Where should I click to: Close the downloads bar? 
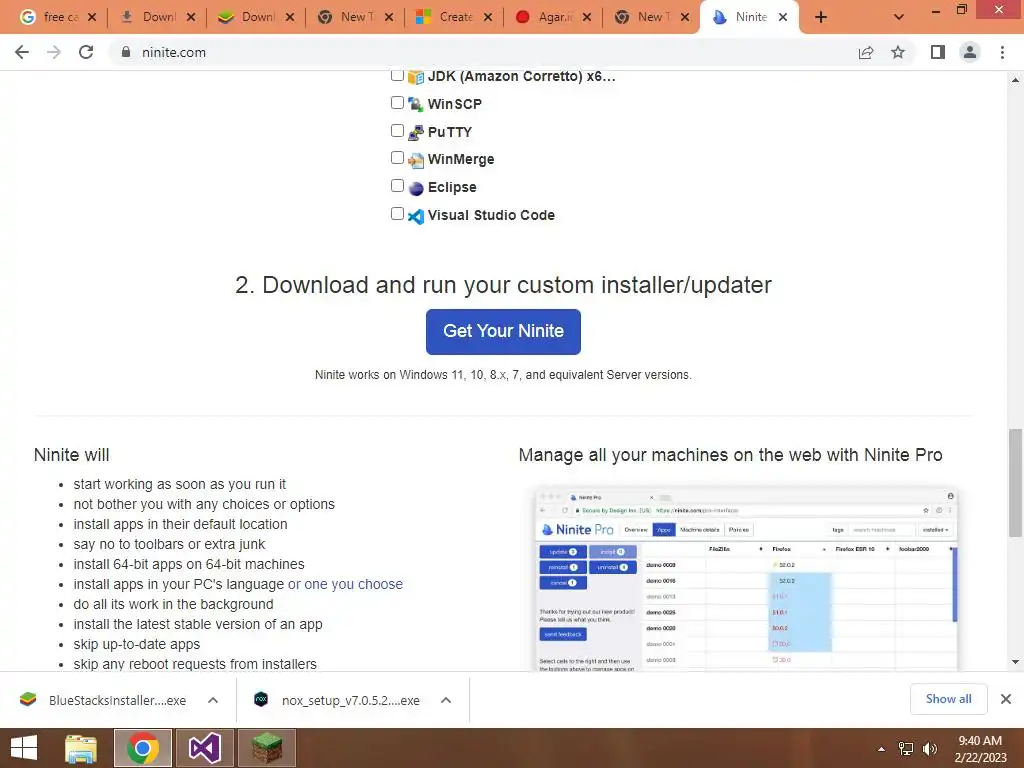click(x=1006, y=699)
